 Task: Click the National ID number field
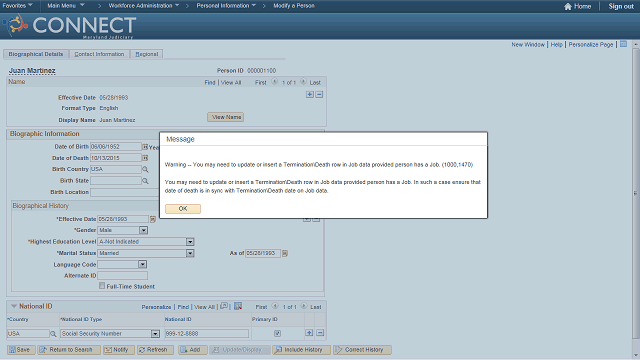pyautogui.click(x=207, y=334)
